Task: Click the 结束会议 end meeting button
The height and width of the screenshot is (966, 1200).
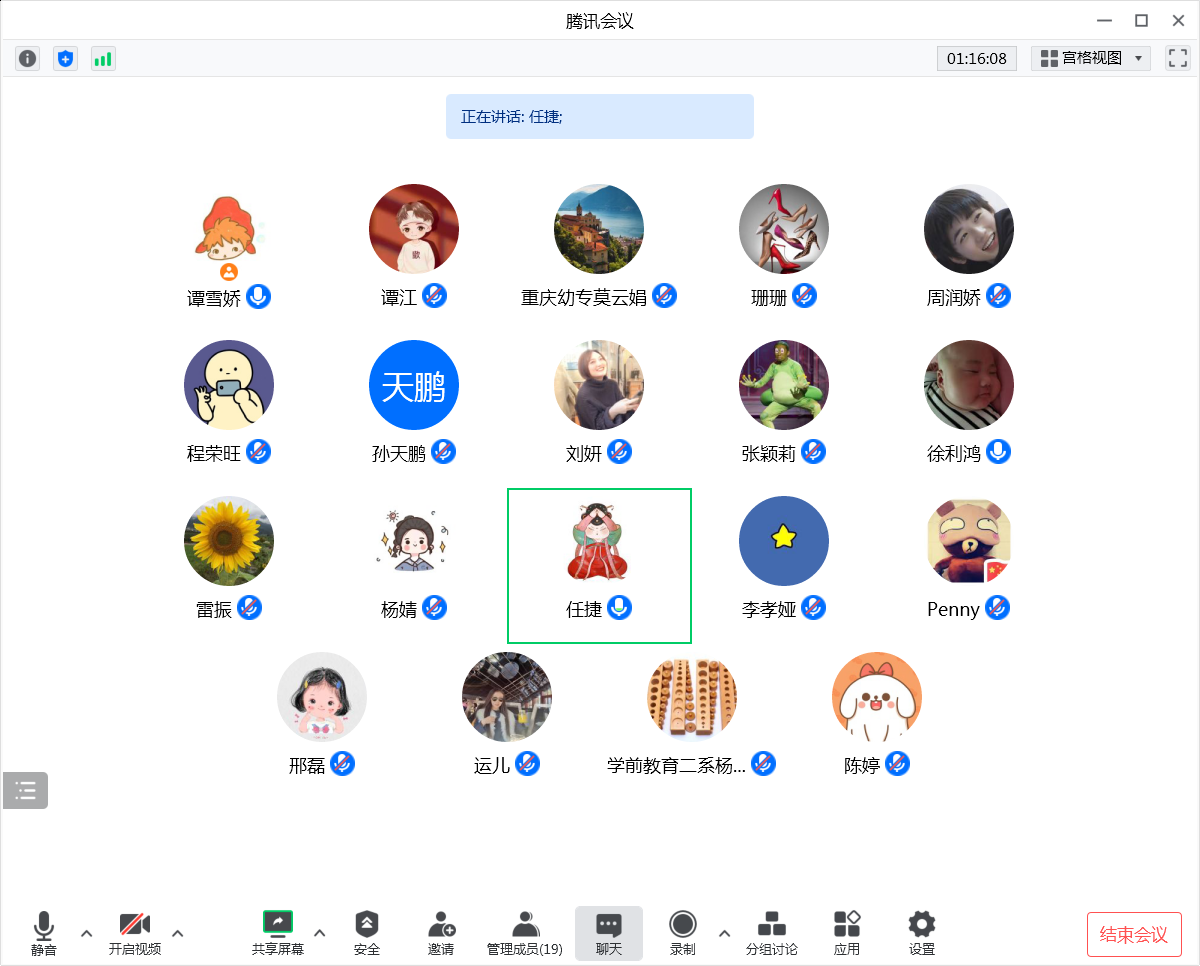Action: tap(1134, 934)
